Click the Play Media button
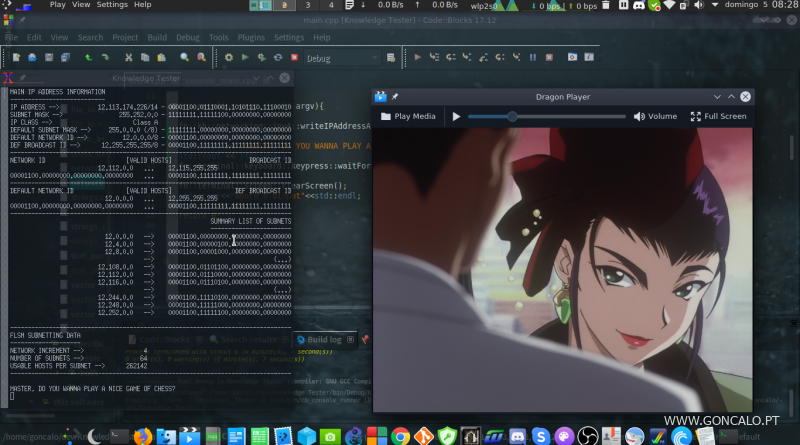The height and width of the screenshot is (445, 800). click(408, 116)
